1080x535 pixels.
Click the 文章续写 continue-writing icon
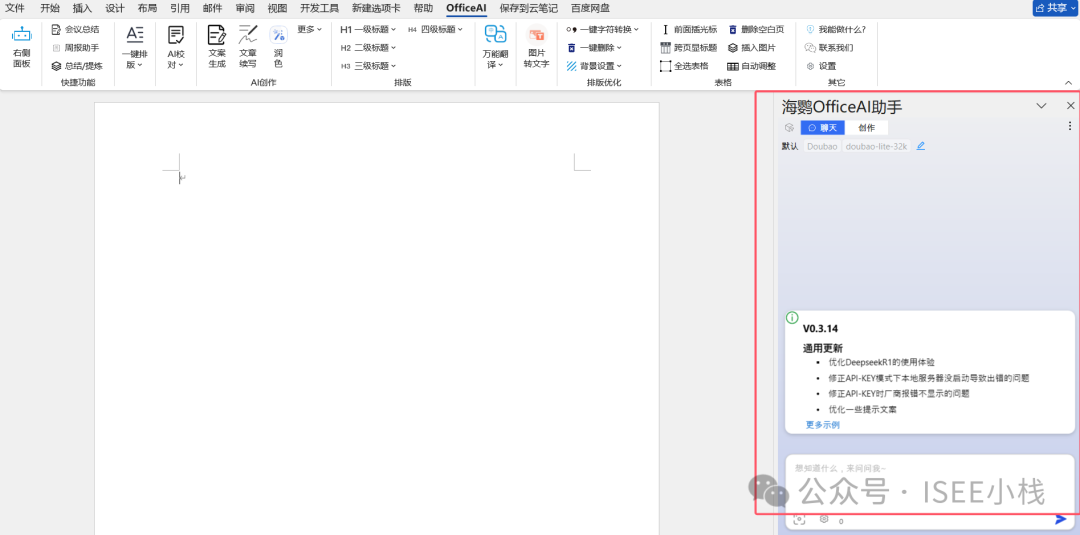248,34
